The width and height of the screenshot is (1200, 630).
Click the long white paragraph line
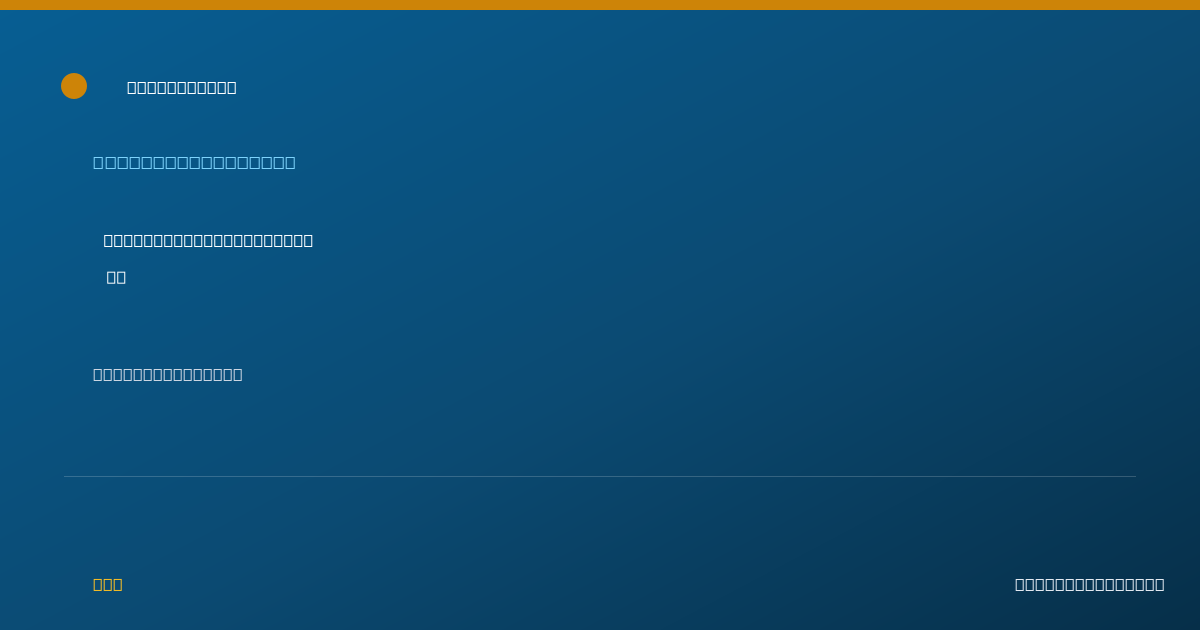click(x=208, y=240)
